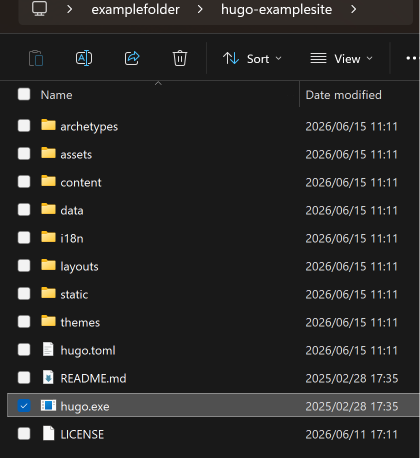Check the i18n row checkbox
This screenshot has height=459, width=420.
(24, 238)
